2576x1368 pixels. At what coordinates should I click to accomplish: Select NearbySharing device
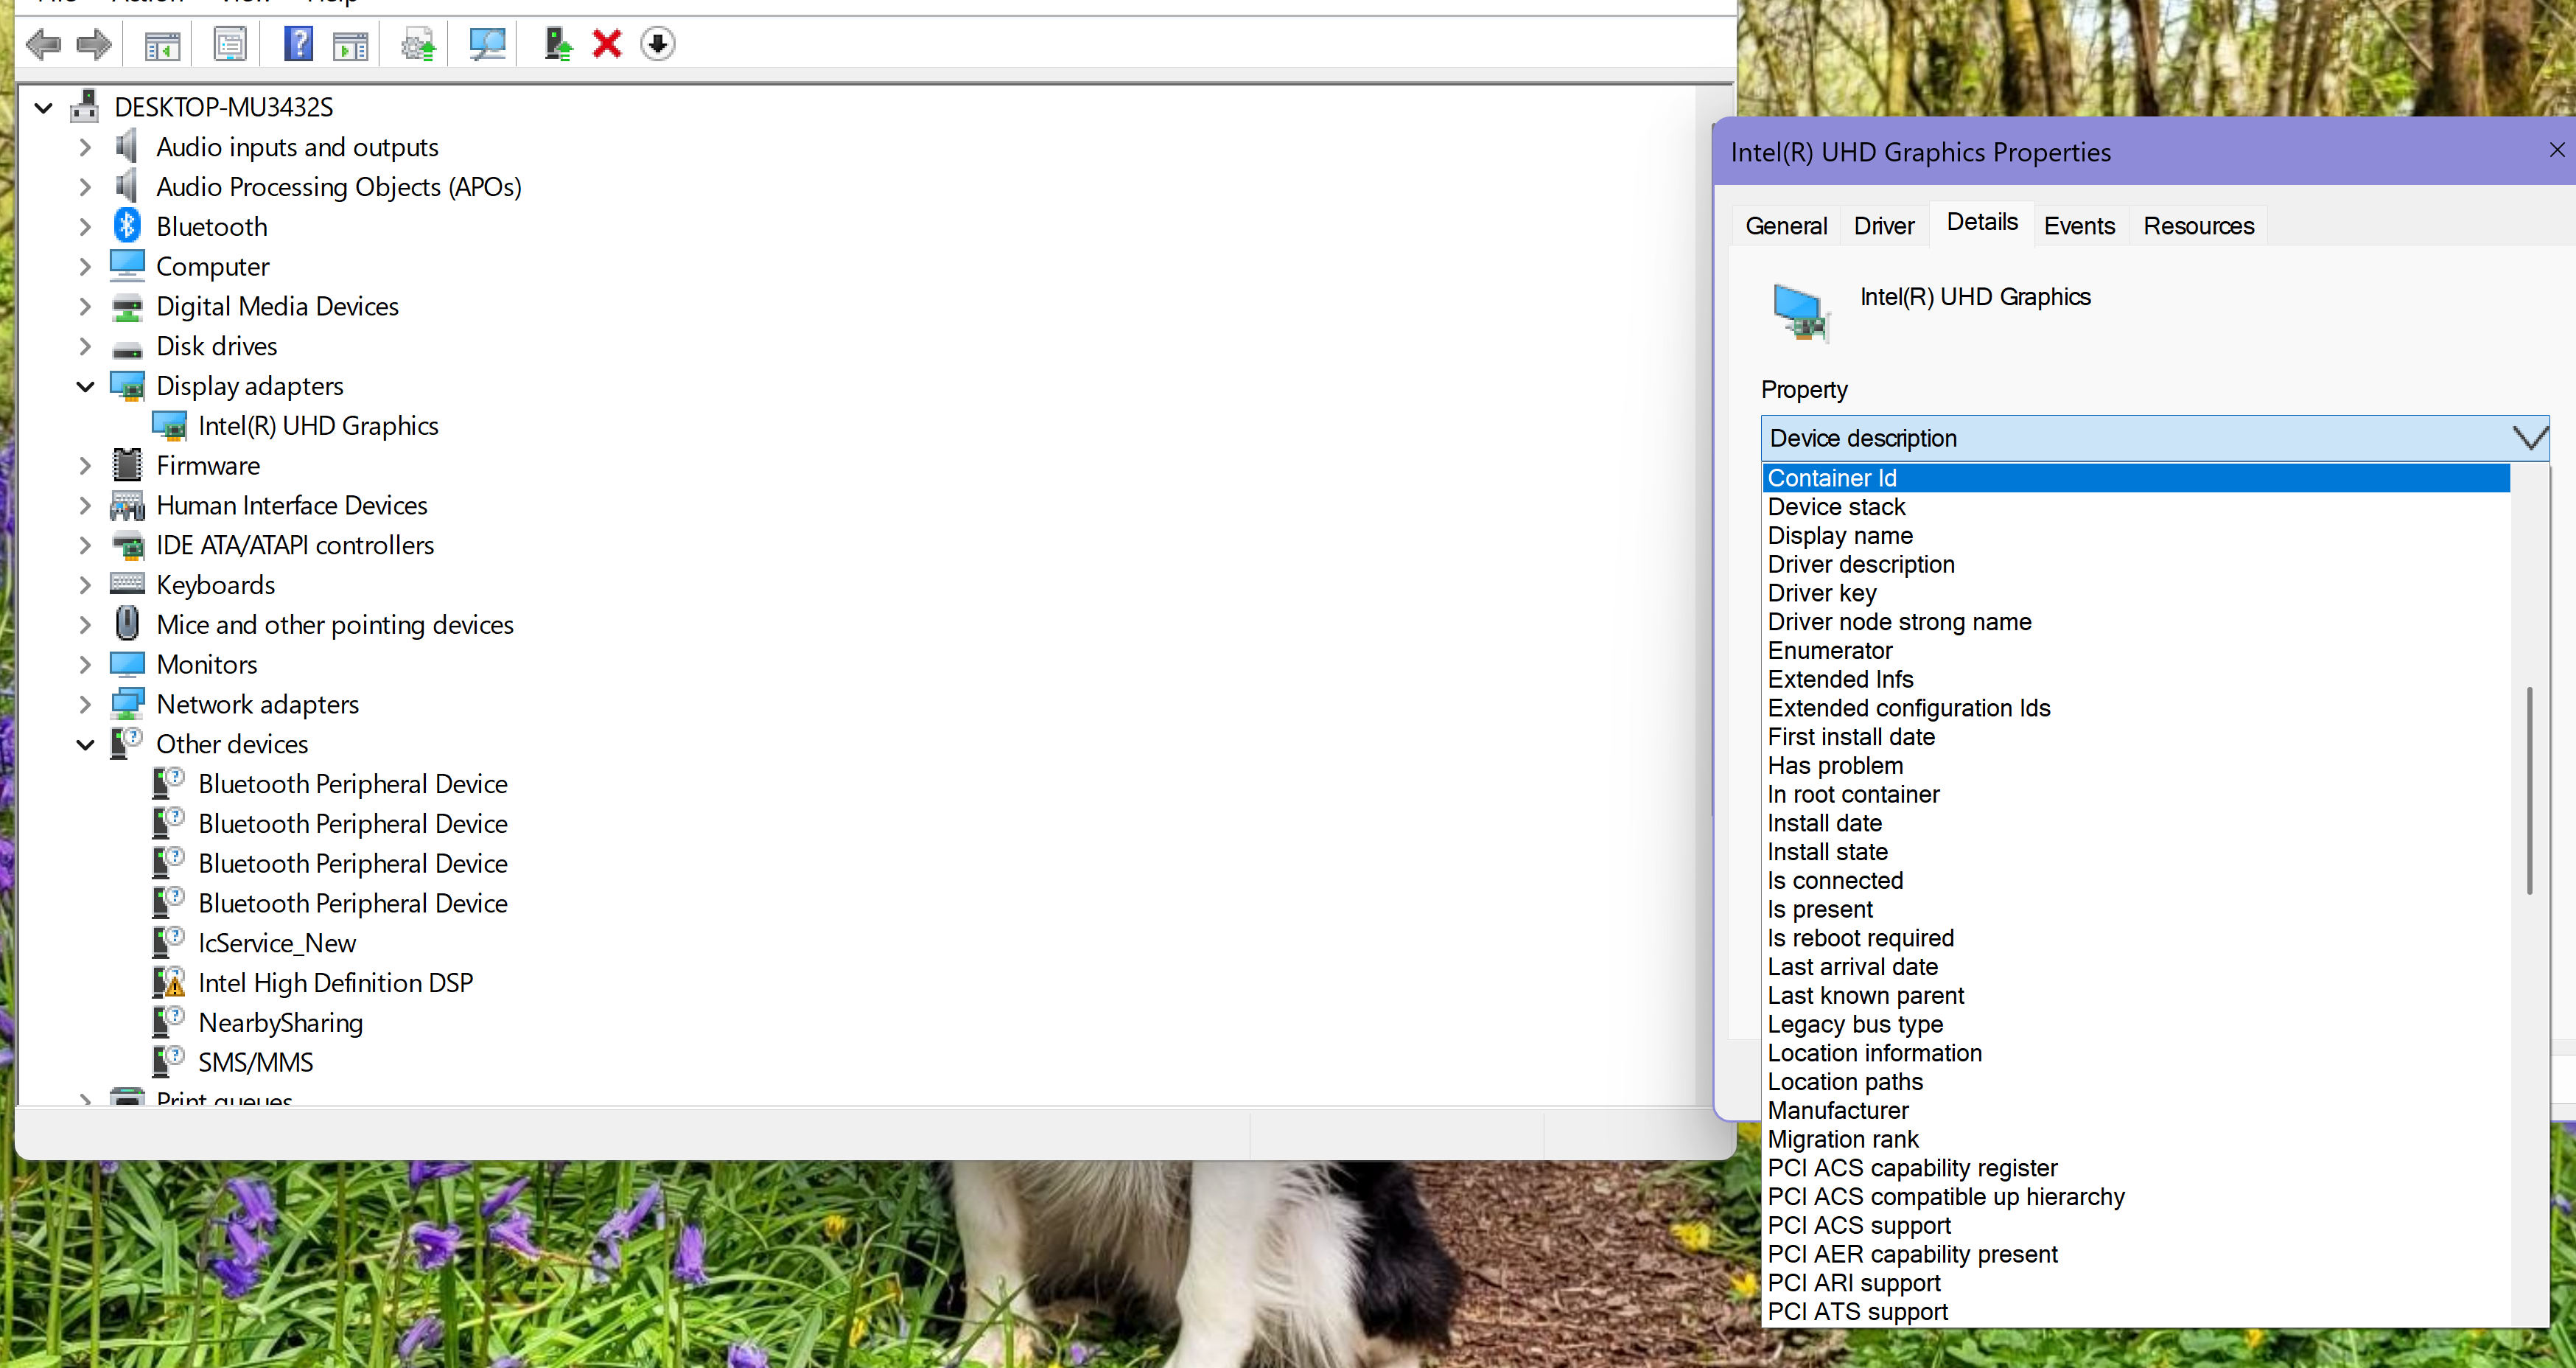[x=280, y=1022]
